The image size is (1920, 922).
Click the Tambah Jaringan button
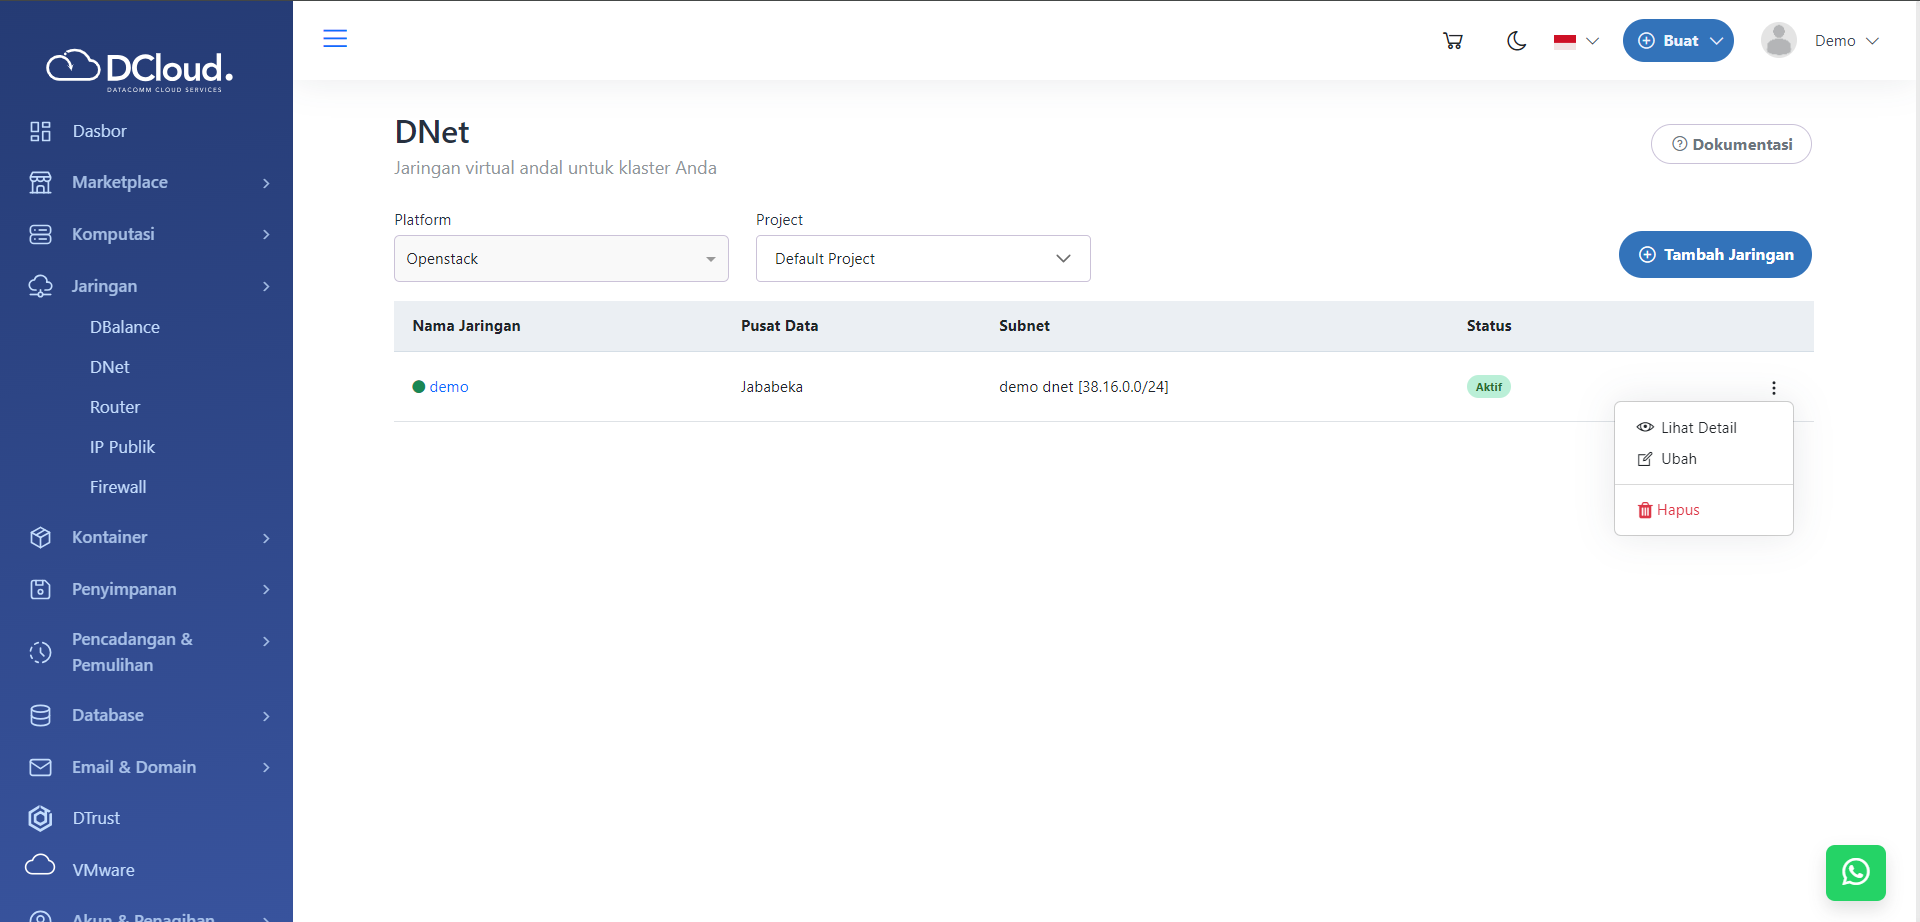point(1714,255)
